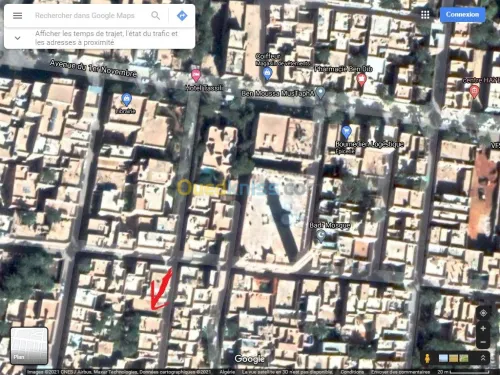This screenshot has height=375, width=500.
Task: Click the Connexion sign-in button
Action: [462, 15]
